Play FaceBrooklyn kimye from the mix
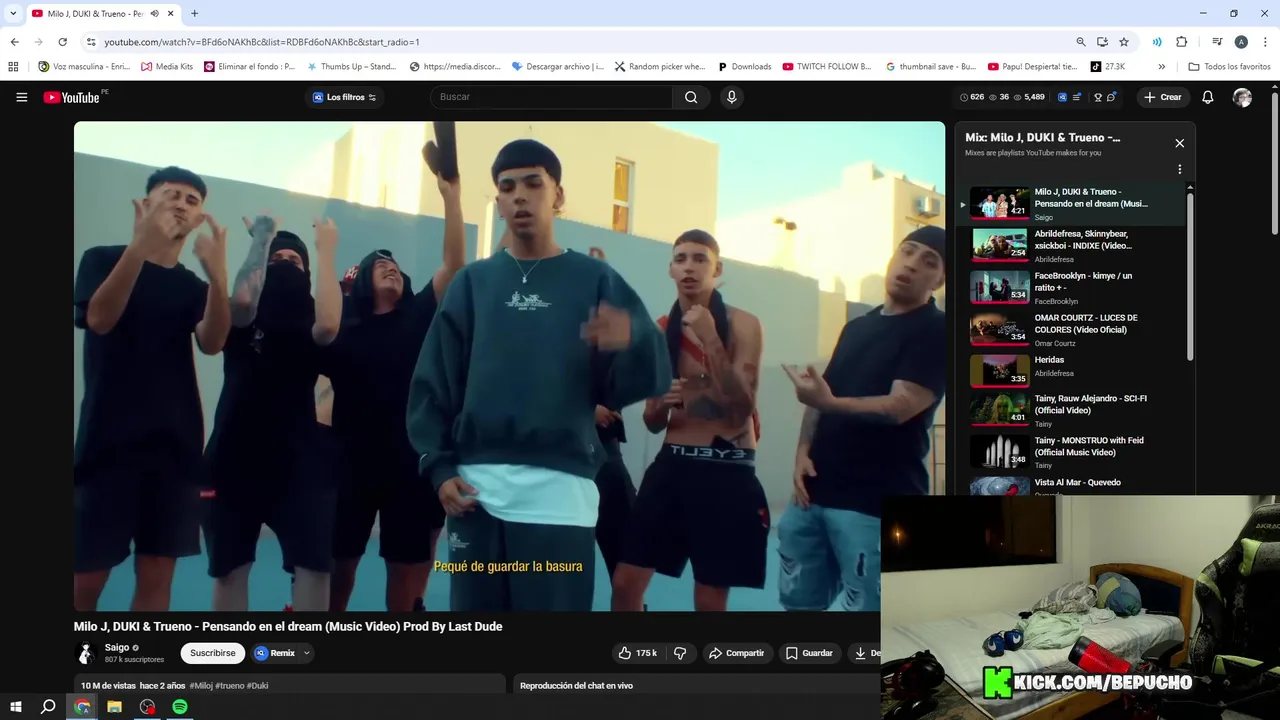Screen dimensions: 1280x720 [1071, 287]
